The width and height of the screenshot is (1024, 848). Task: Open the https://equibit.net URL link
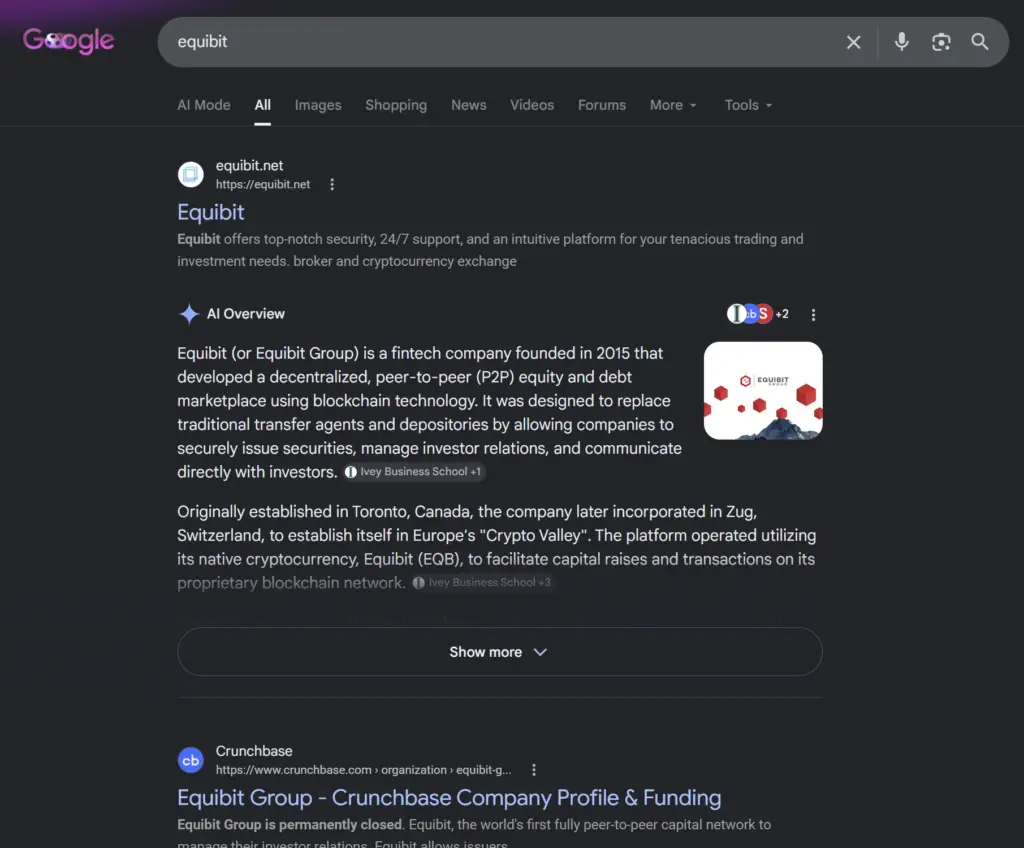[x=263, y=184]
